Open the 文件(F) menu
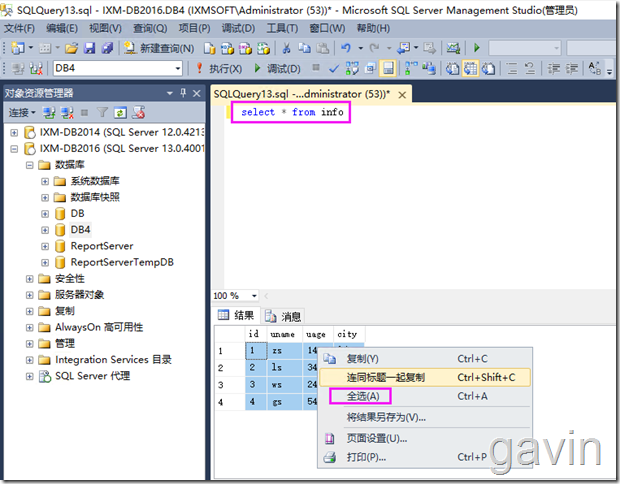The image size is (620, 484). point(19,28)
